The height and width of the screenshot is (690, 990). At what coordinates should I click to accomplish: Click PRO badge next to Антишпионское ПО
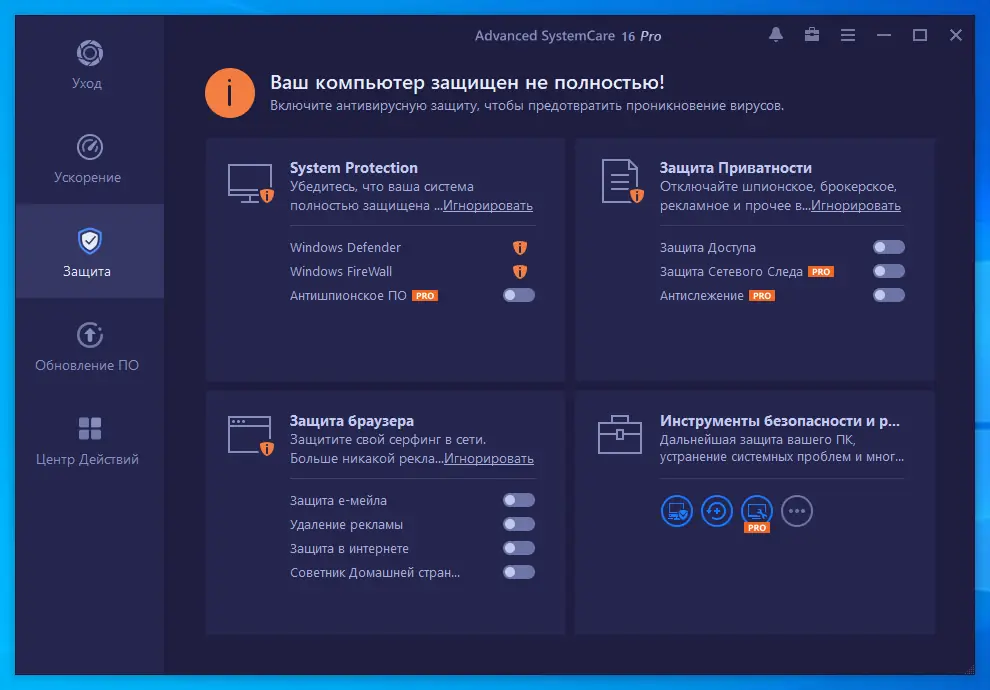[425, 295]
